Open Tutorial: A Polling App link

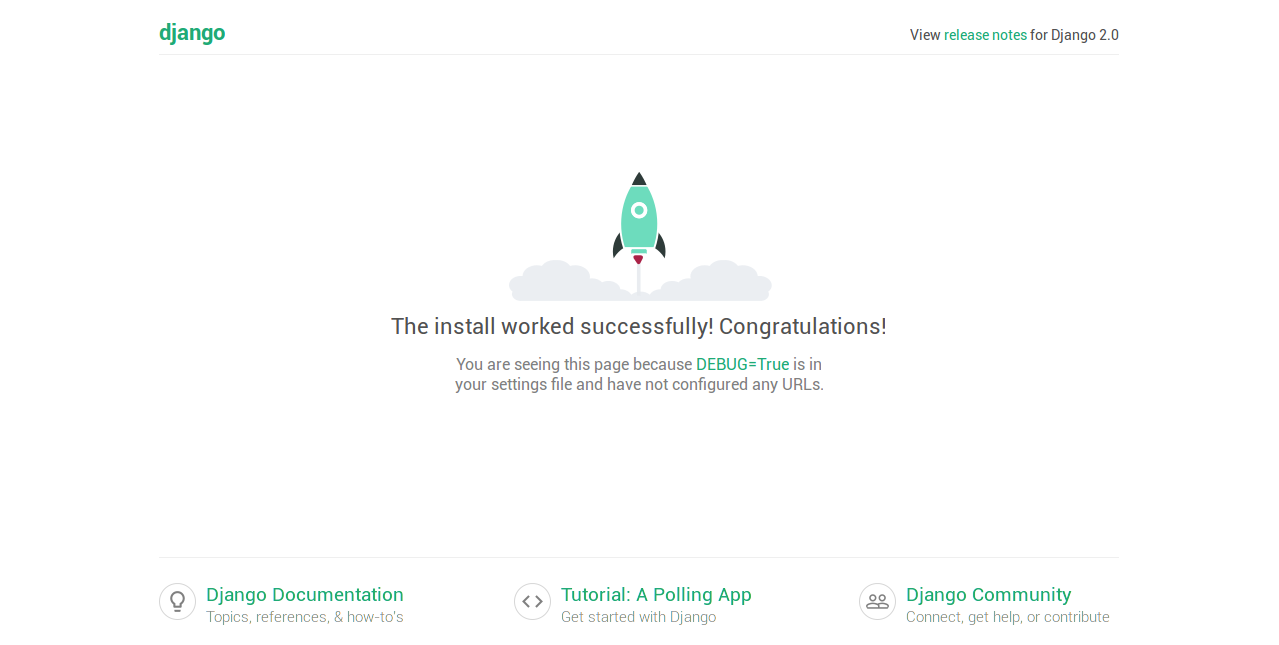(656, 595)
